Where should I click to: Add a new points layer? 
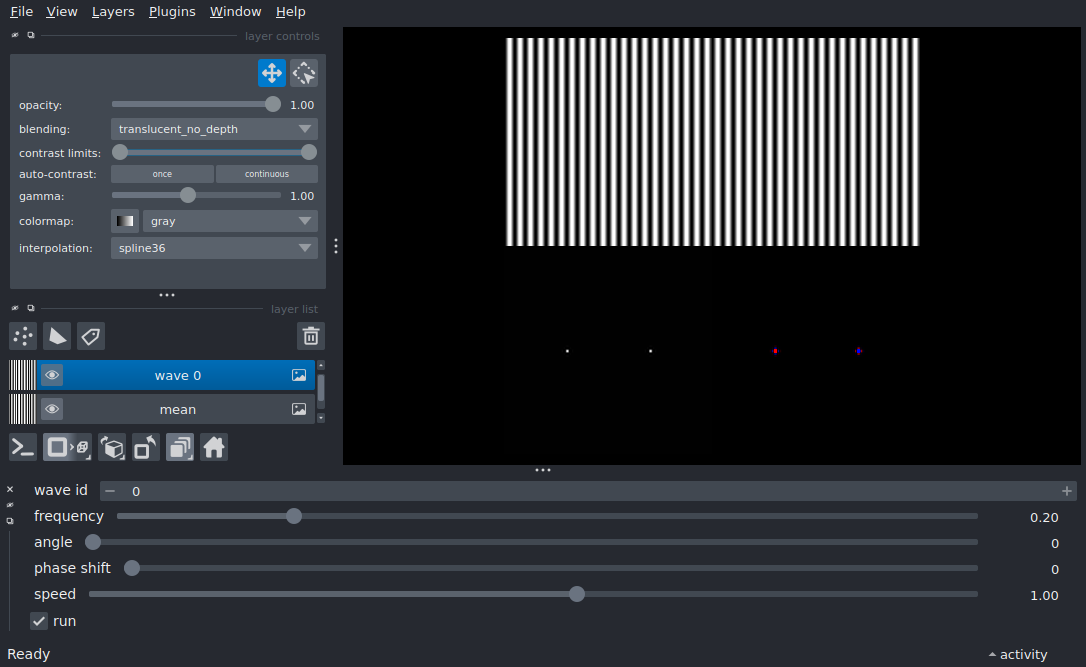[x=23, y=336]
